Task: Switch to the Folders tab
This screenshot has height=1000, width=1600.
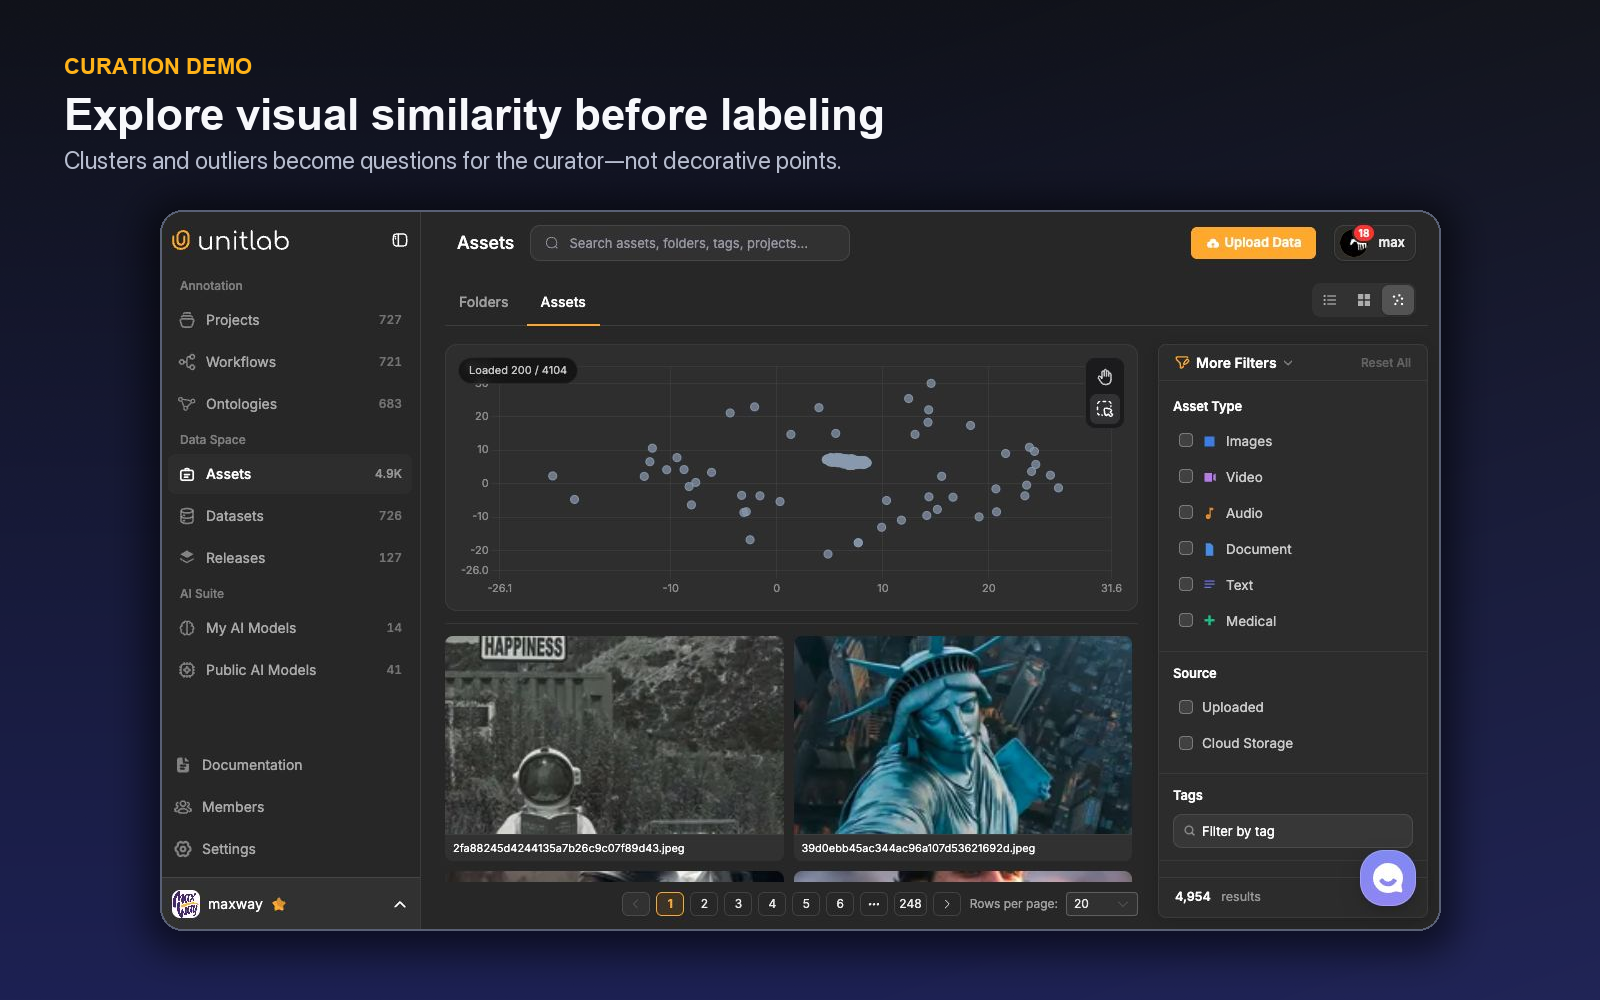Action: click(484, 302)
